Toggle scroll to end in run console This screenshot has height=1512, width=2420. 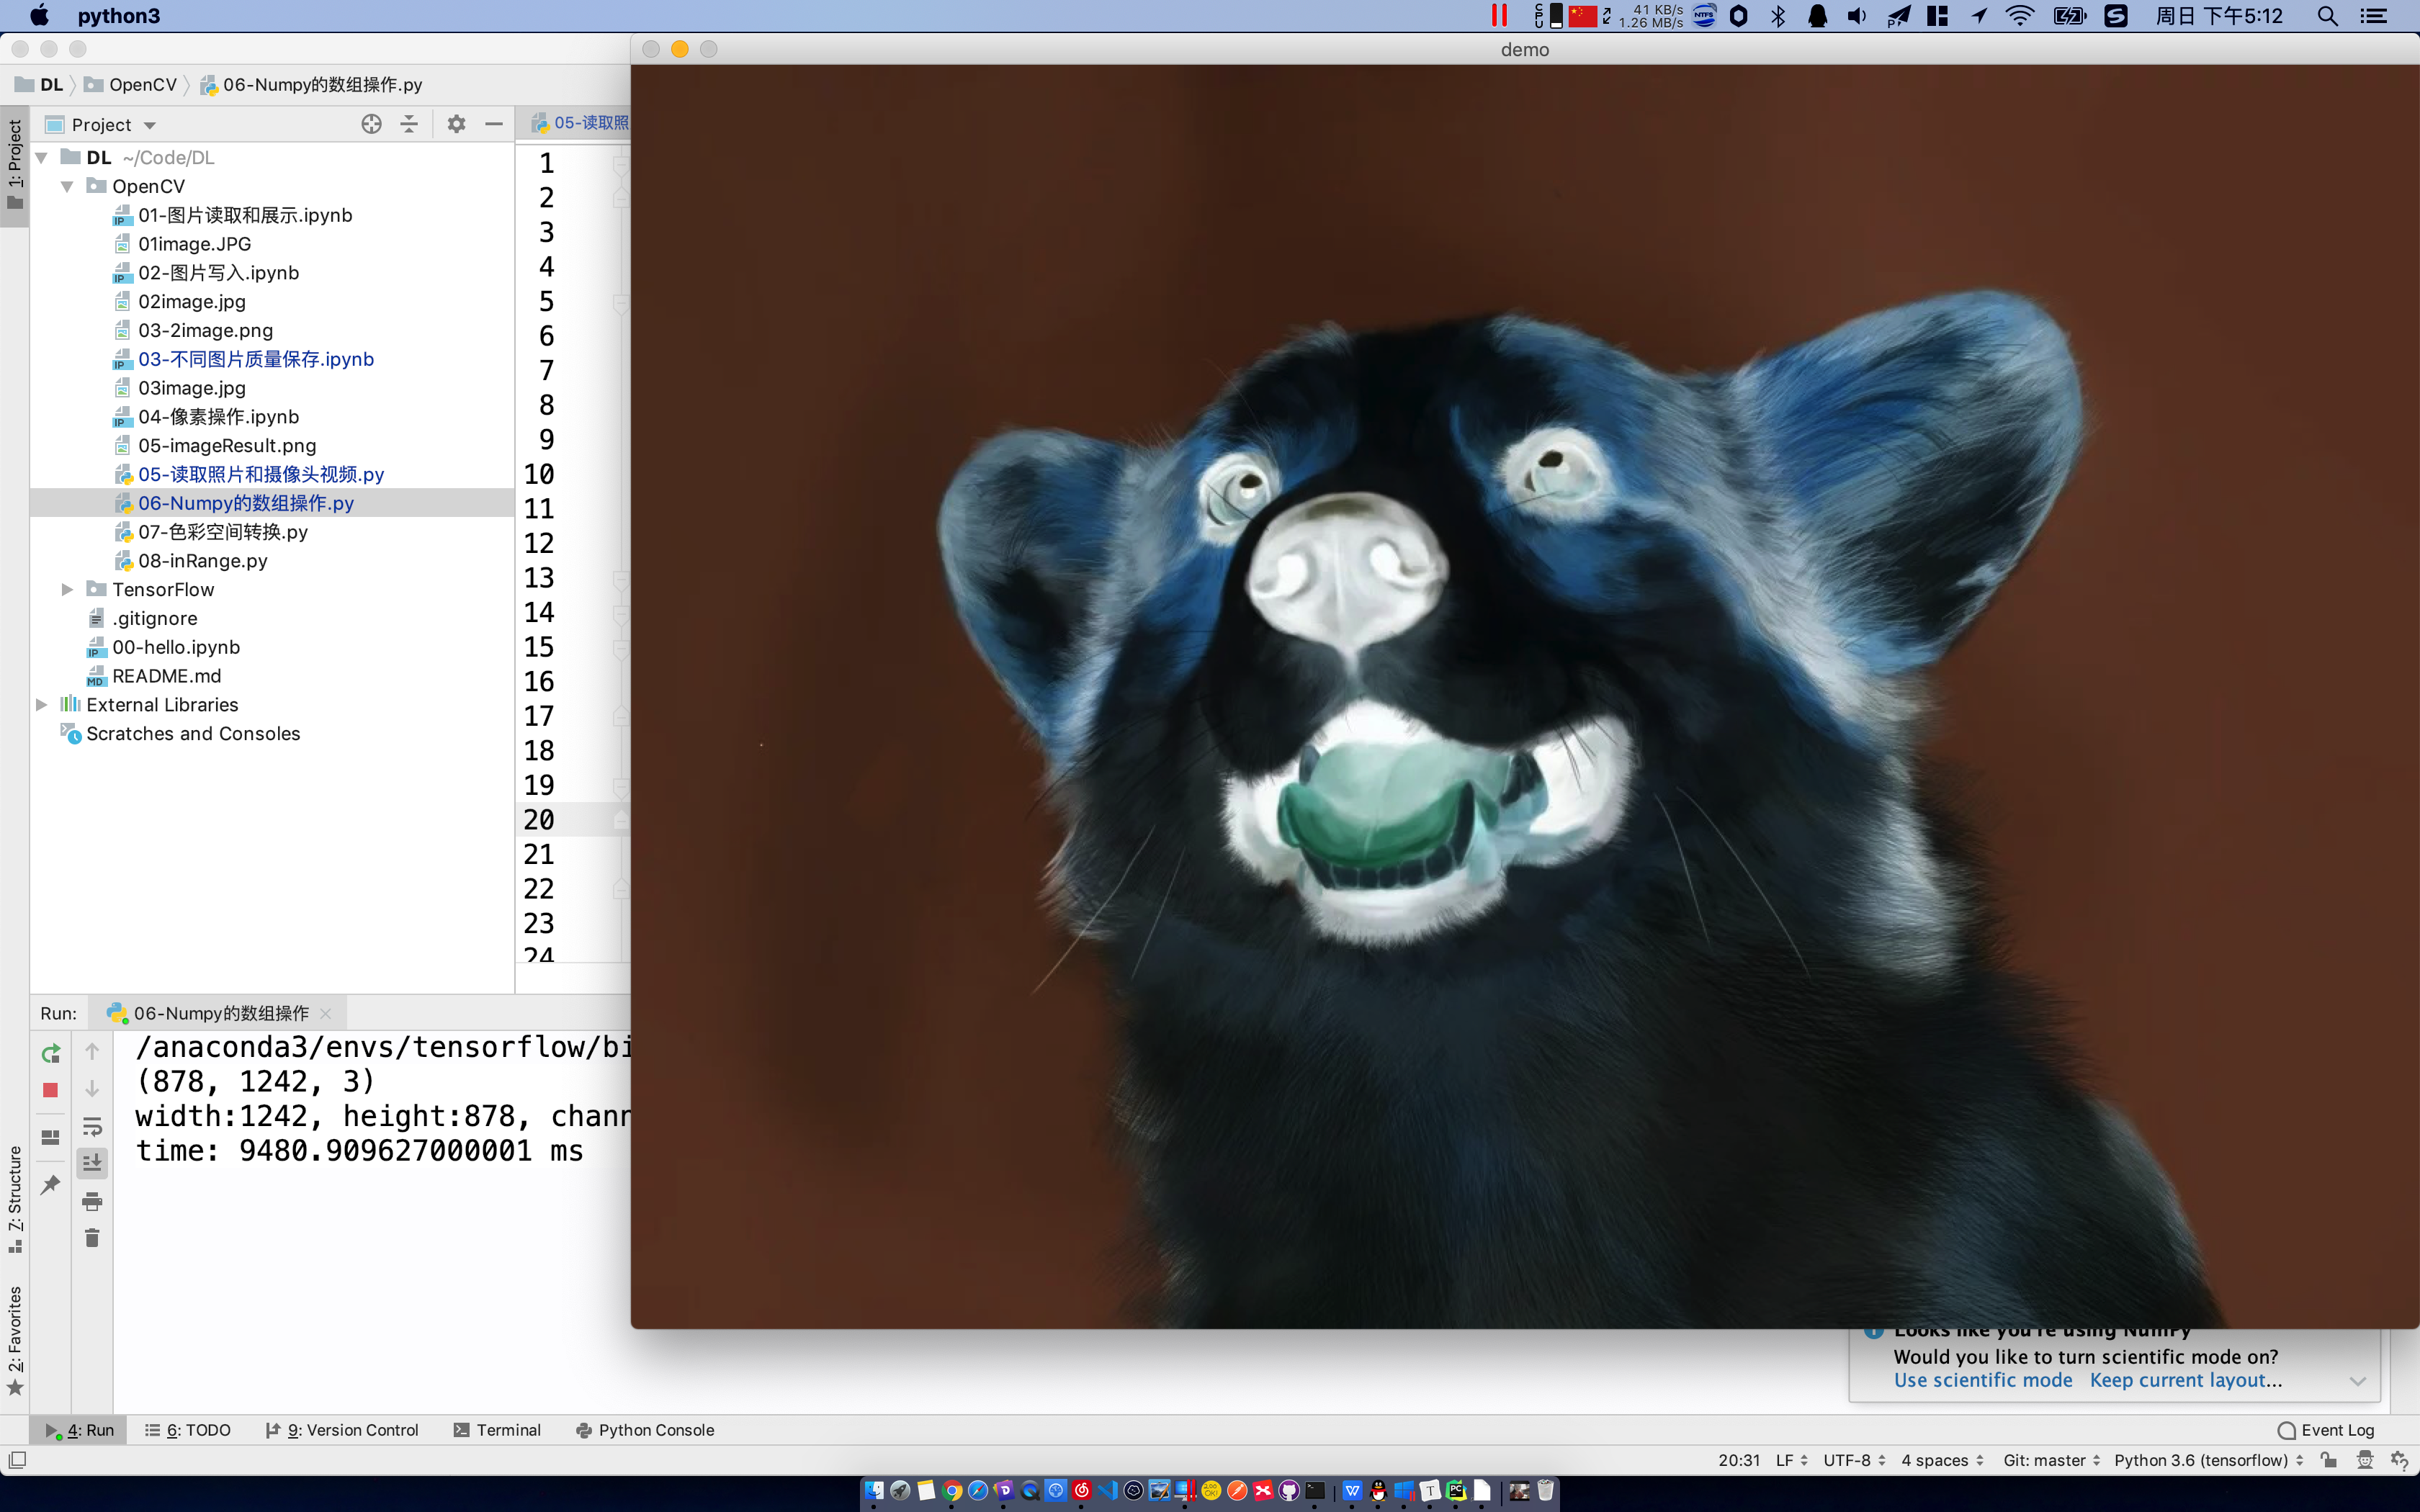(92, 1163)
